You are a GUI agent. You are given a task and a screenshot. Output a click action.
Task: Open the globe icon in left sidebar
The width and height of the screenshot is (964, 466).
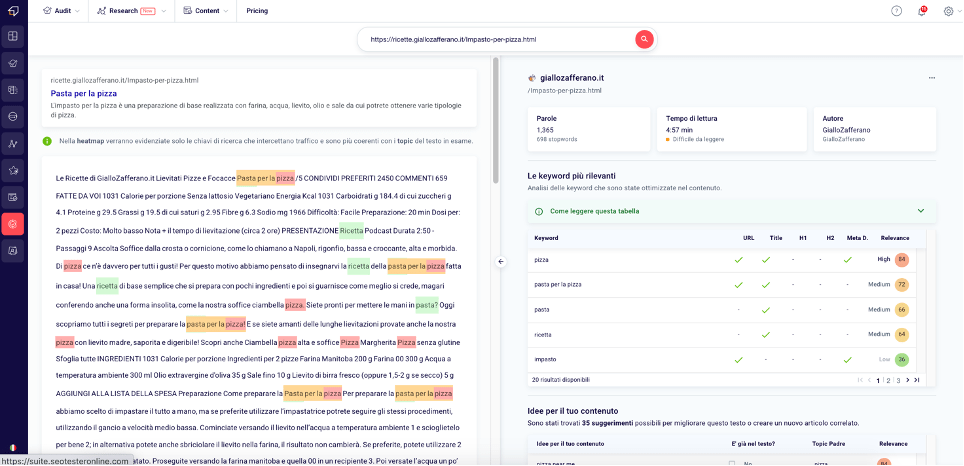tap(13, 116)
